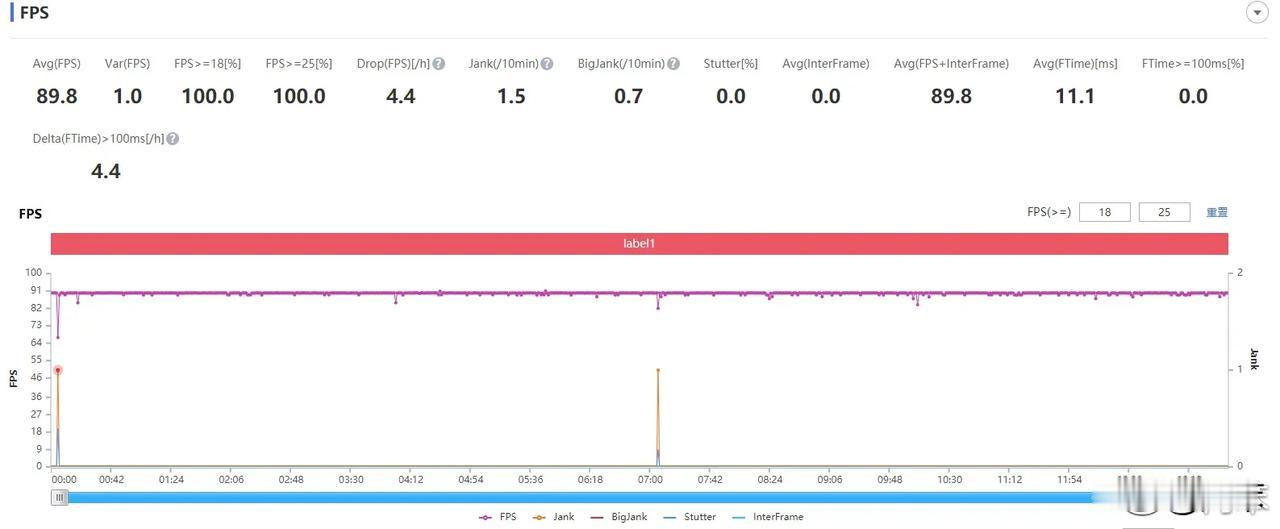1280x529 pixels.
Task: Open help icon next to Jank(/10min)
Action: [x=547, y=64]
